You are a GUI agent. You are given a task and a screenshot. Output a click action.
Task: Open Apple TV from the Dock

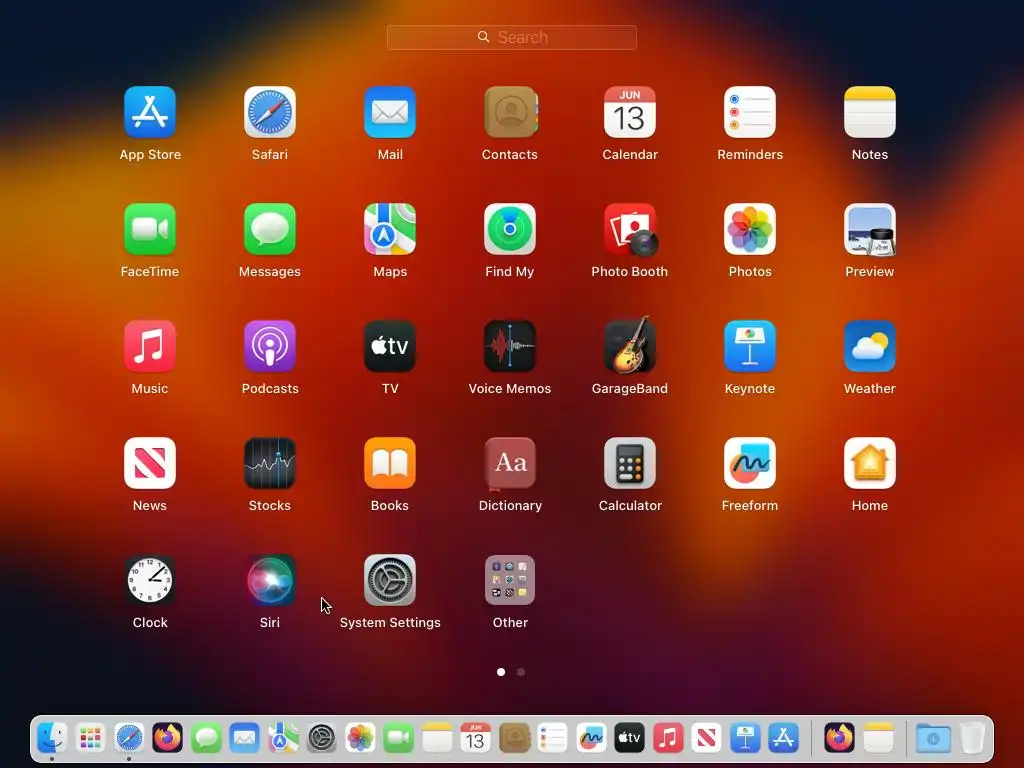click(630, 739)
